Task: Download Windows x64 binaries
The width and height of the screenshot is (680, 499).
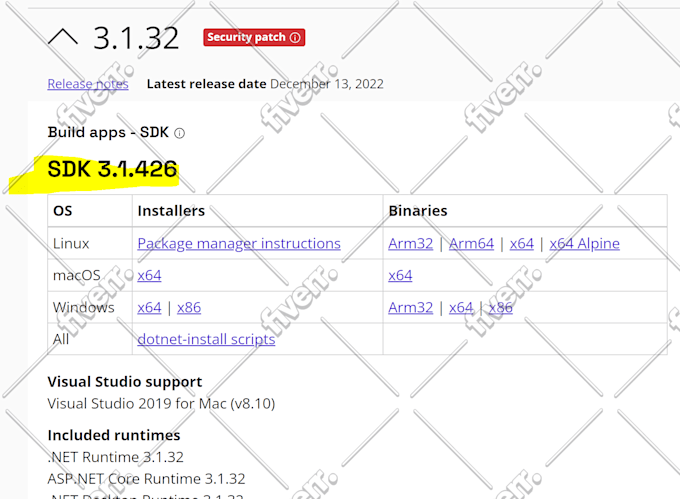Action: 461,307
